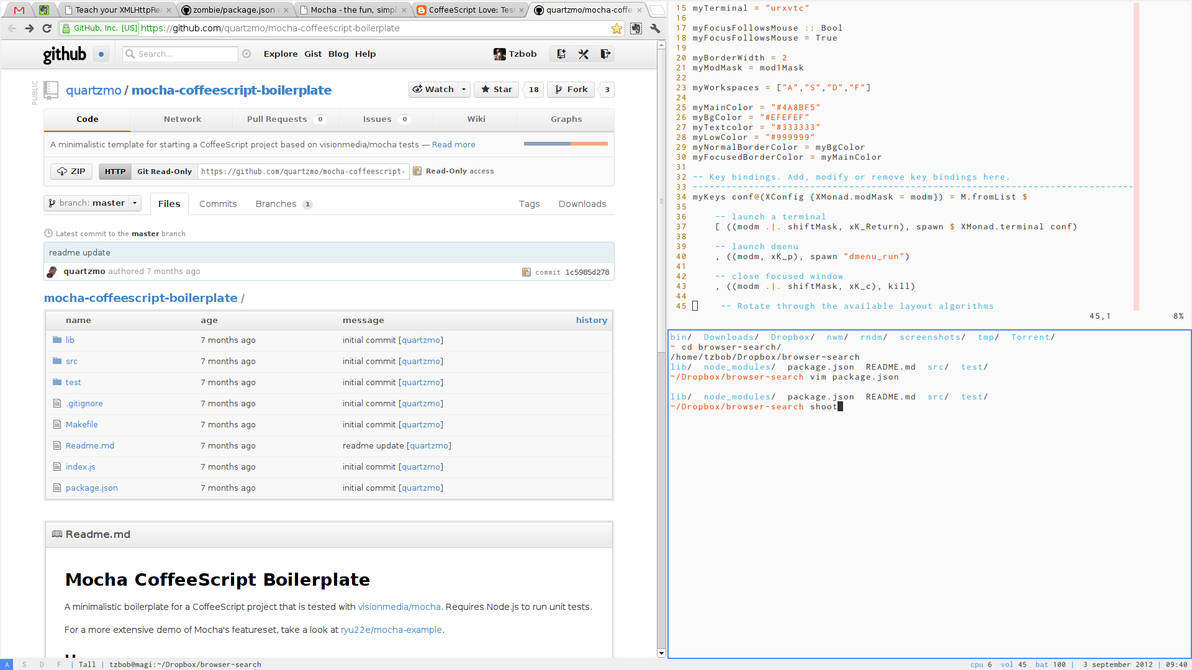The image size is (1192, 670).
Task: Select HTTP clone protocol
Action: (115, 171)
